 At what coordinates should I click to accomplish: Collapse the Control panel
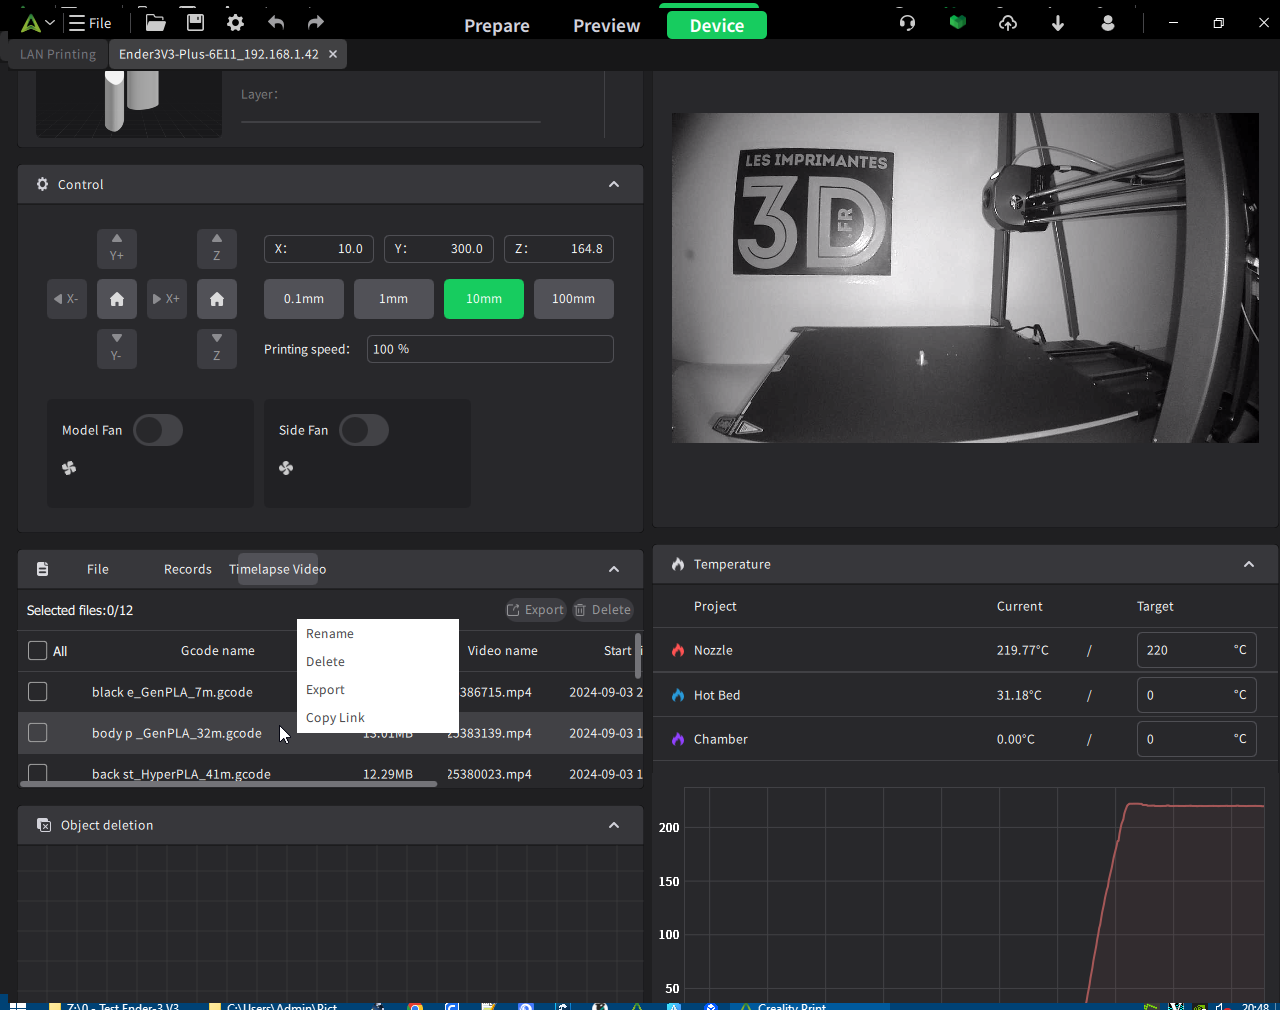pos(614,184)
